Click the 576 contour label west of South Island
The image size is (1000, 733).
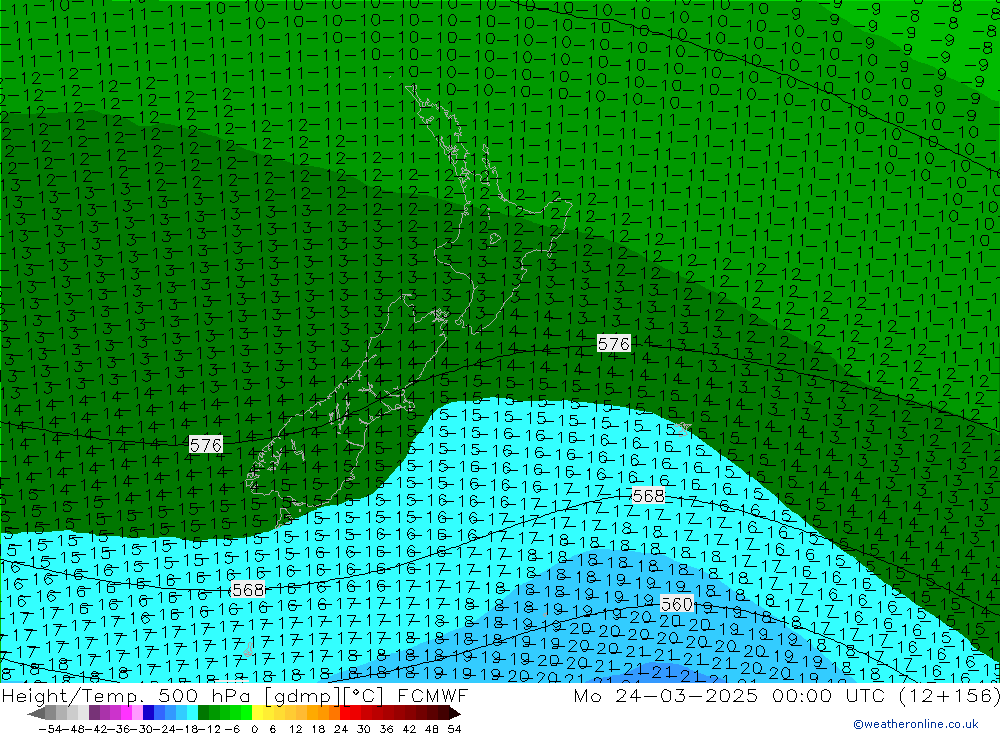[205, 445]
